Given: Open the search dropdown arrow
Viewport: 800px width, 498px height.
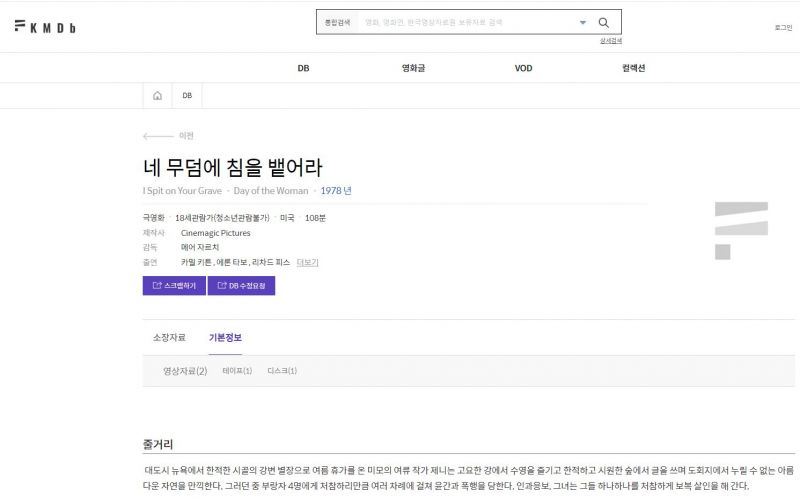Looking at the screenshot, I should click(x=582, y=22).
